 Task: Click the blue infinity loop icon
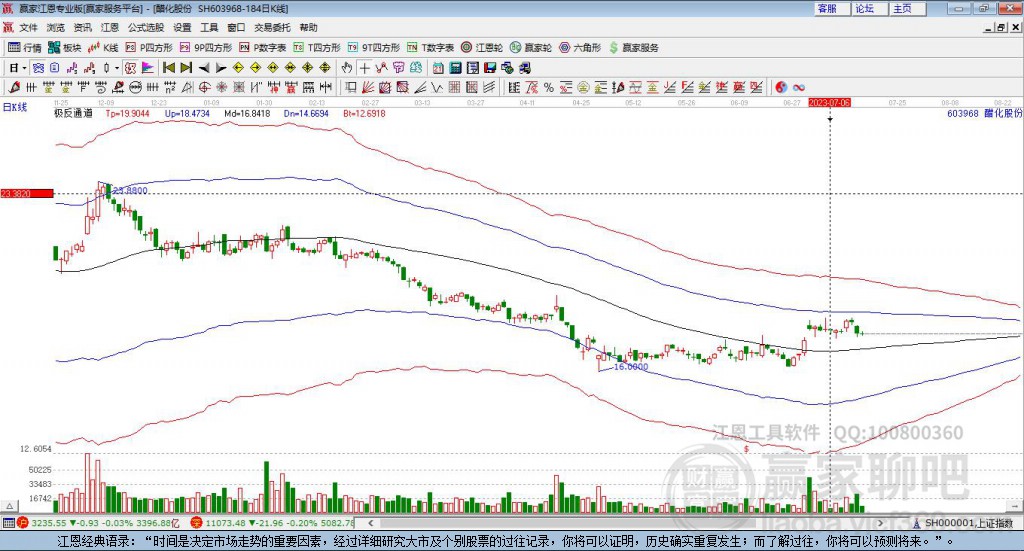(799, 87)
